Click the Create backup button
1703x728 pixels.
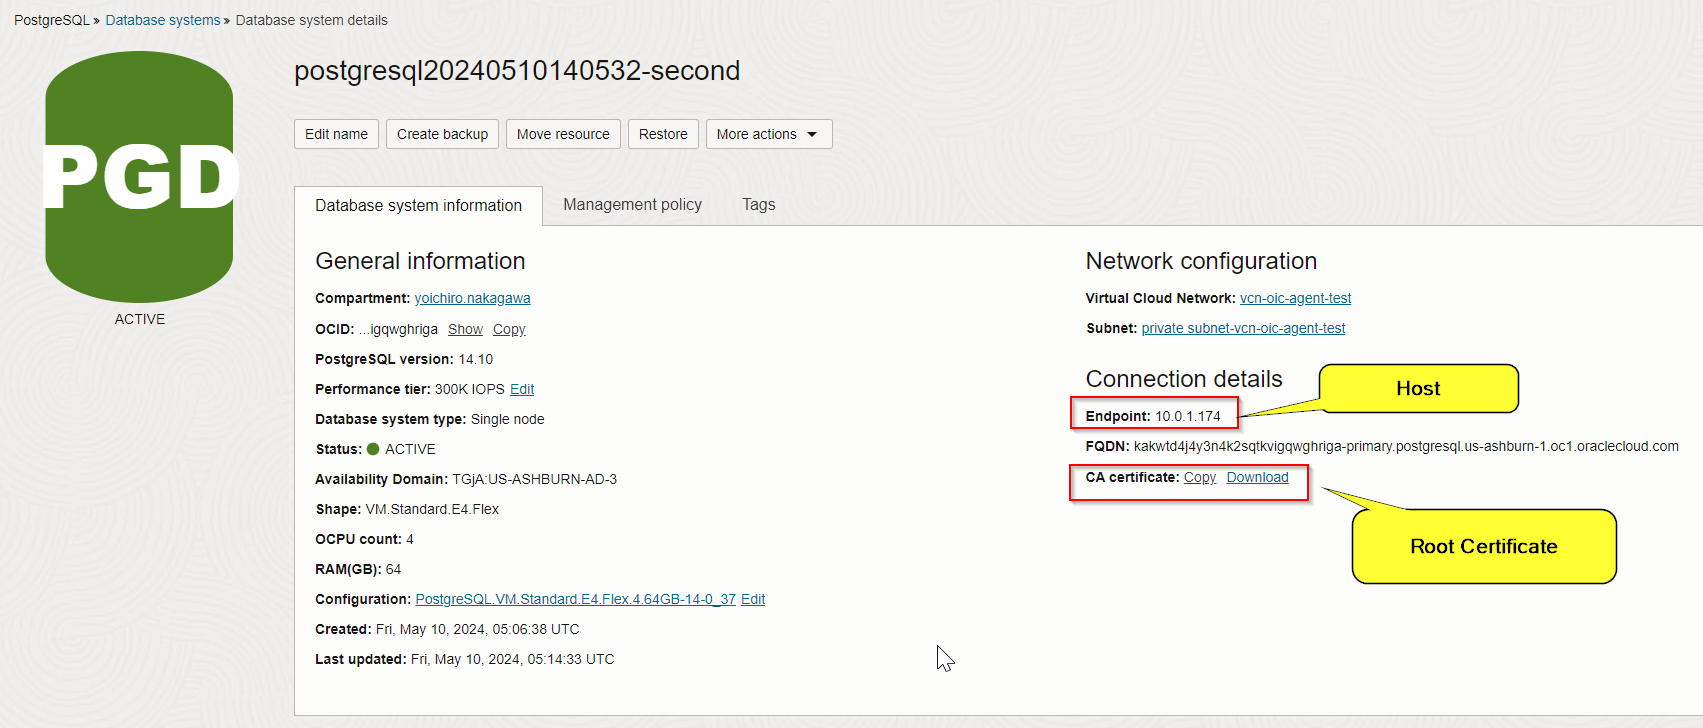tap(442, 134)
